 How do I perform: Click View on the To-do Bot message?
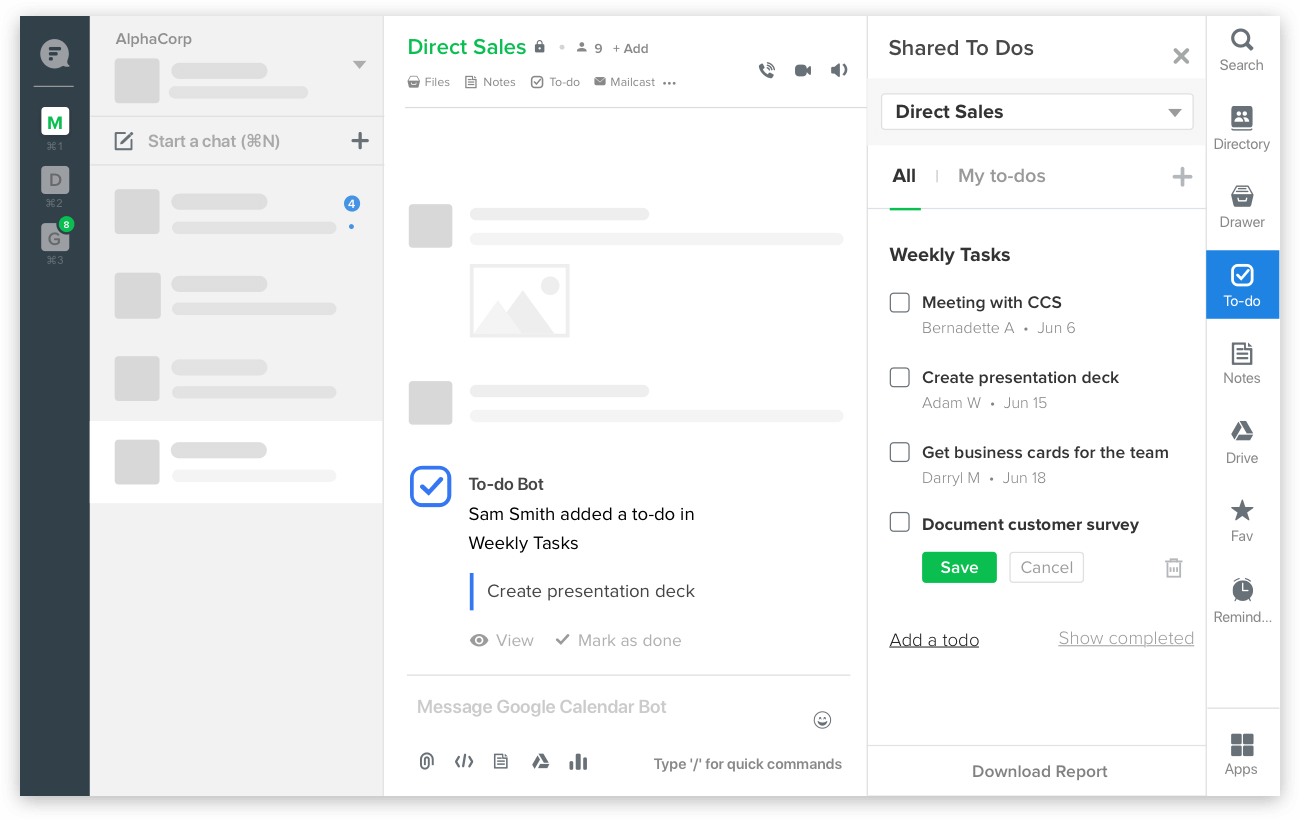(502, 640)
